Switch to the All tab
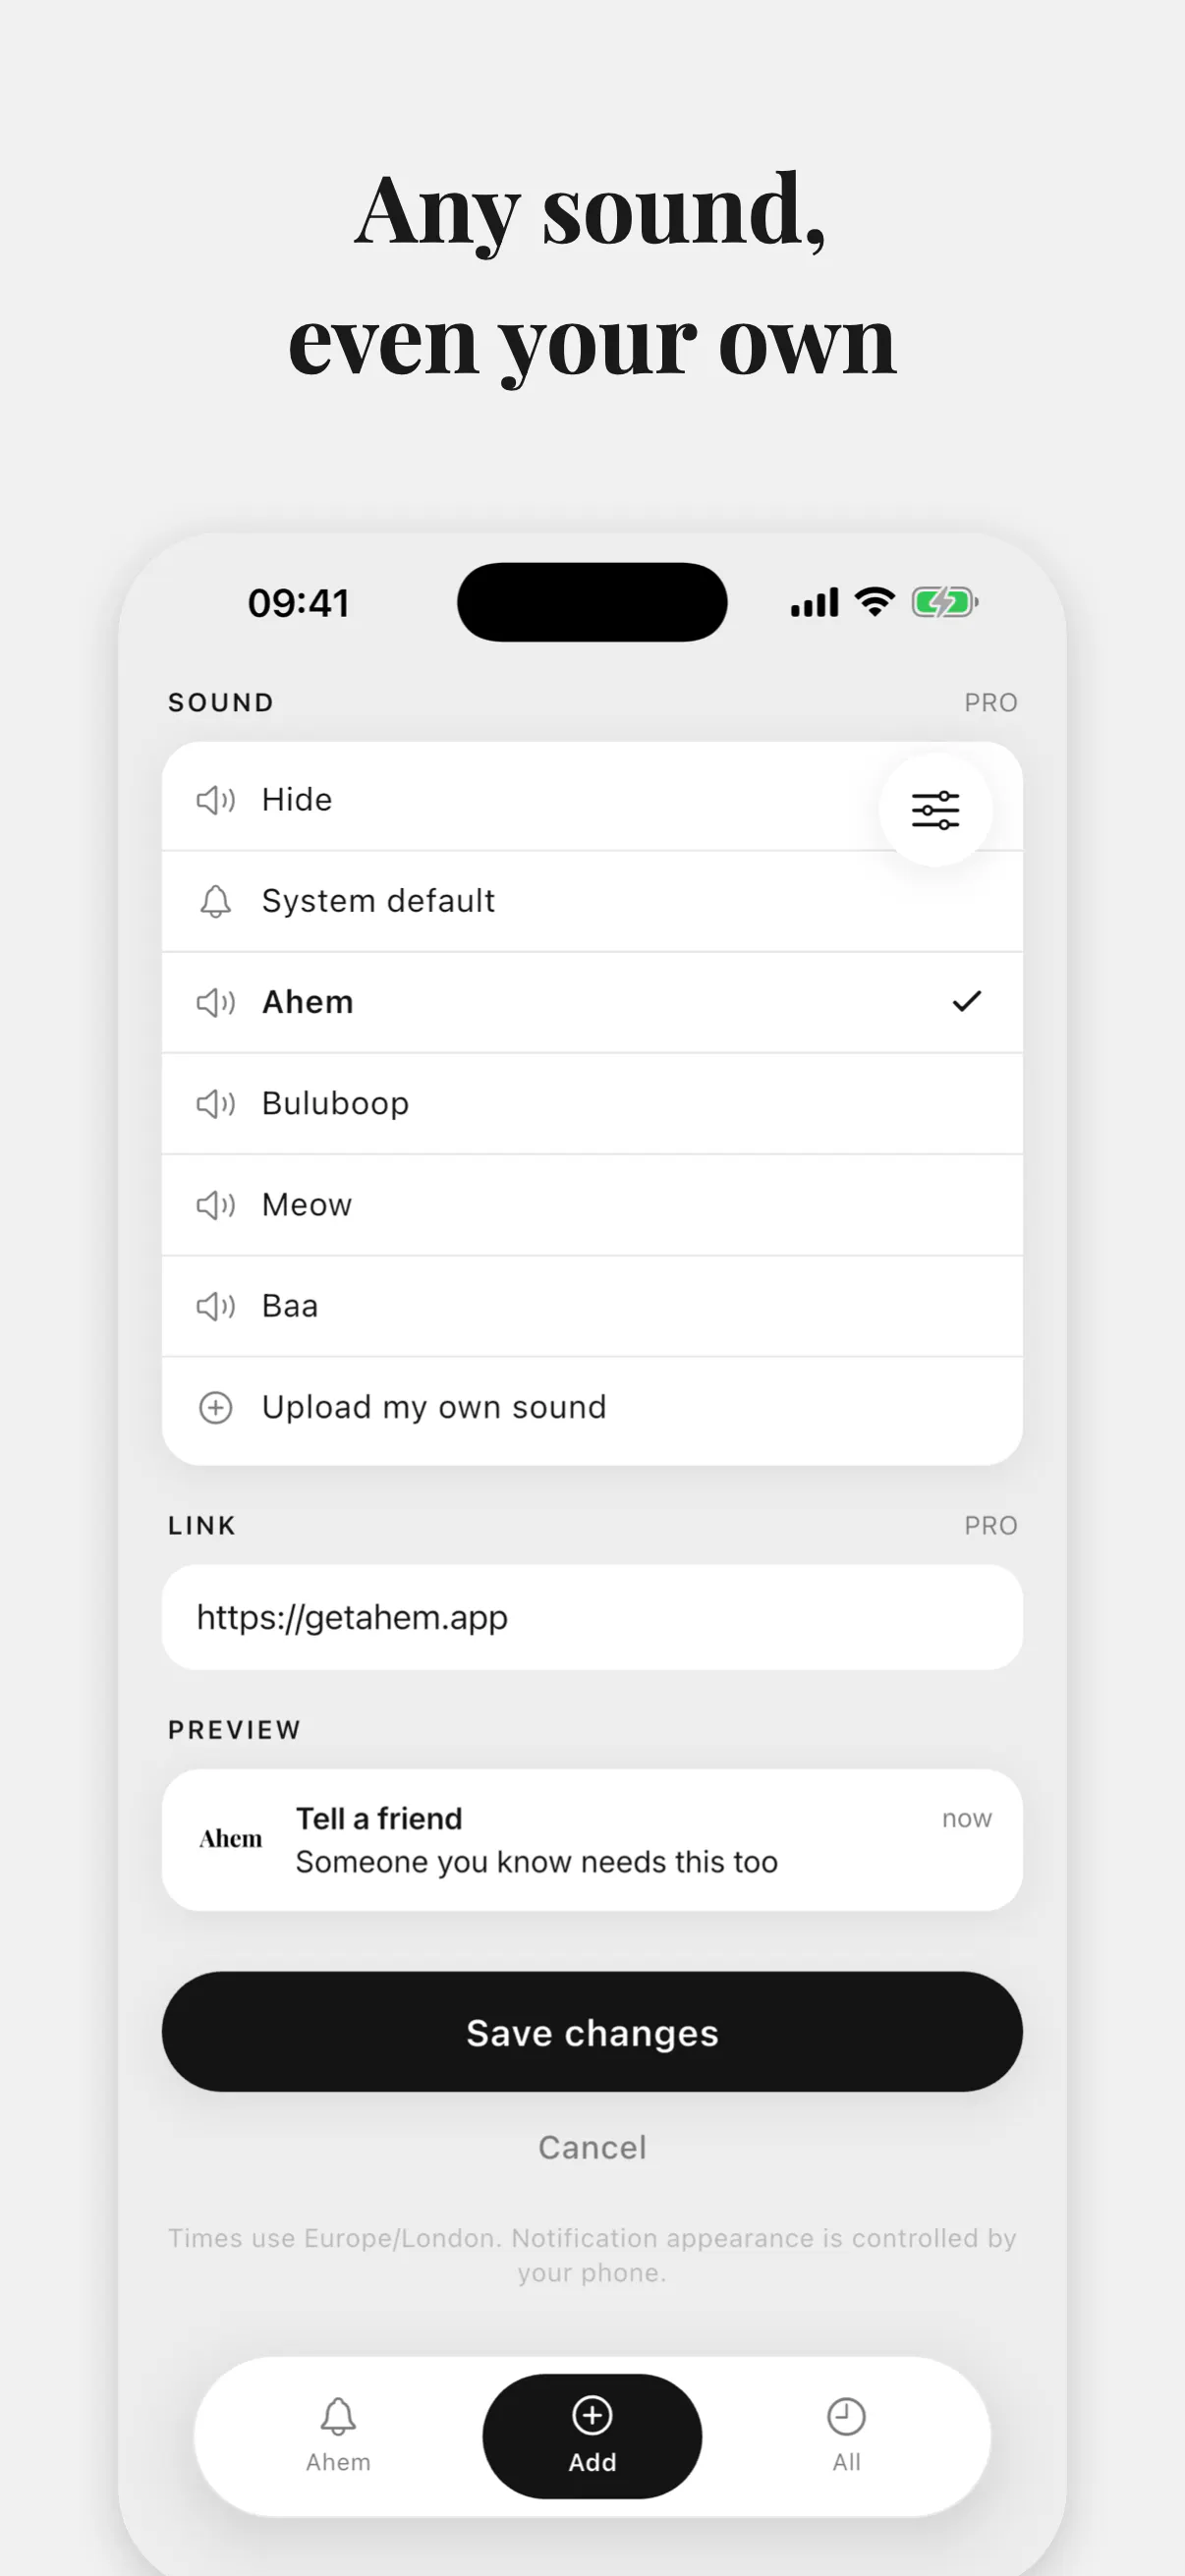Viewport: 1185px width, 2576px height. 846,2436
